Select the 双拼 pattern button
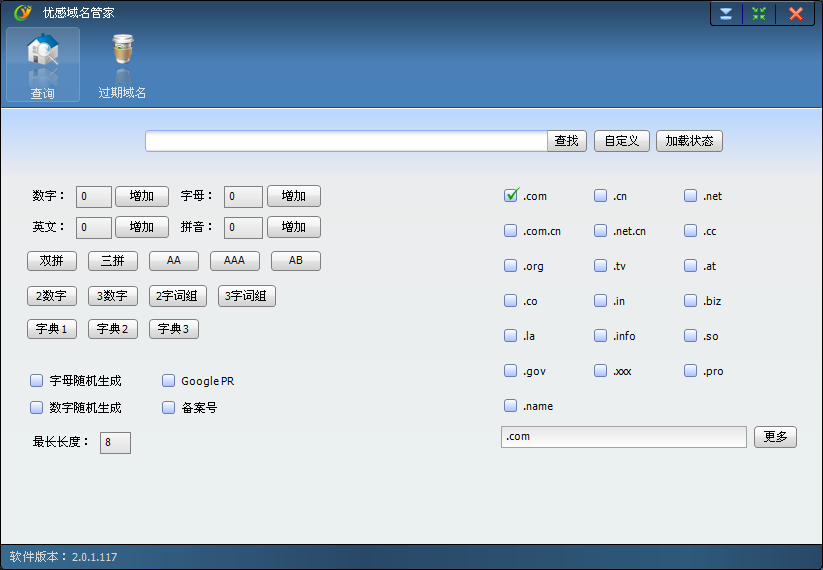823x570 pixels. pos(52,261)
